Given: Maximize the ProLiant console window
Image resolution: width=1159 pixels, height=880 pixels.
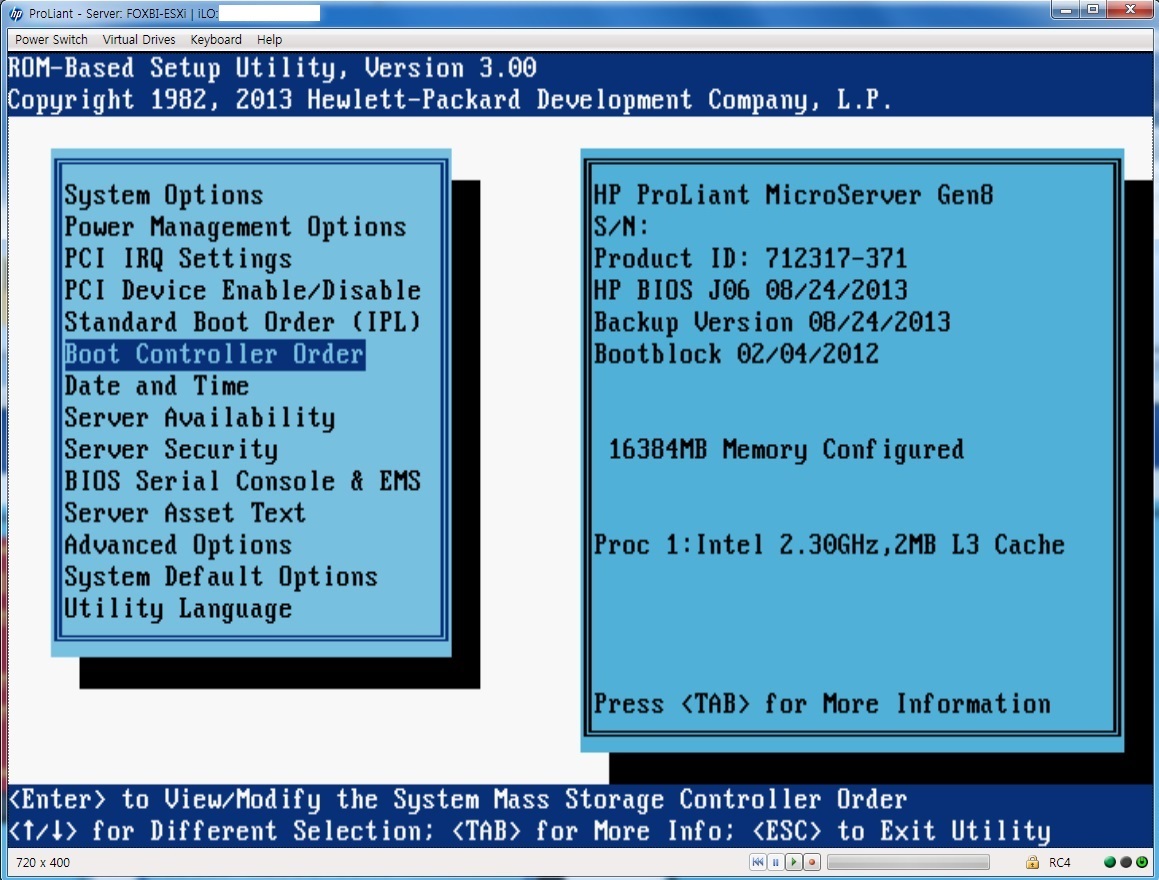Looking at the screenshot, I should point(1093,10).
